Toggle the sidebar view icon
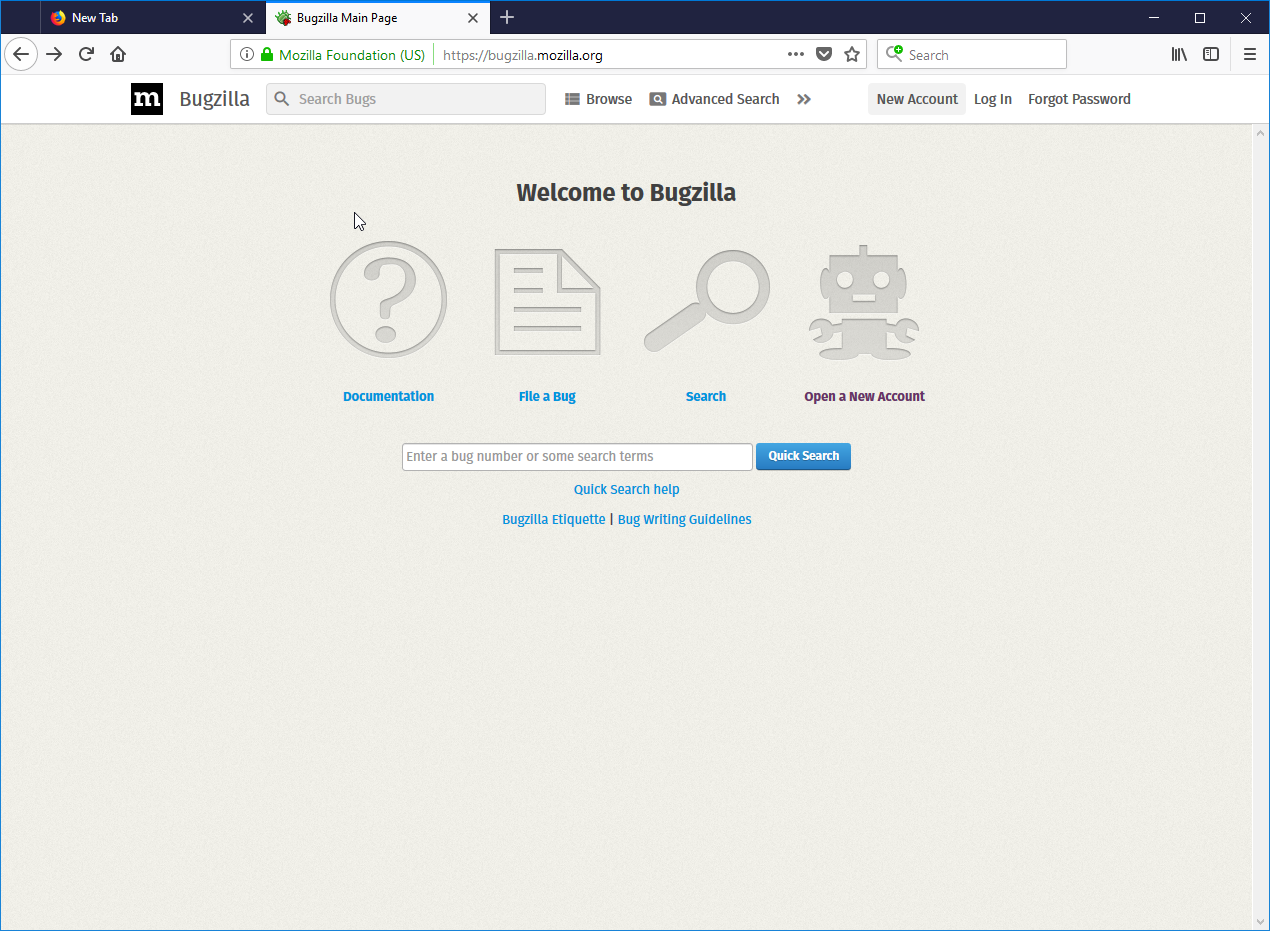 (x=1211, y=55)
